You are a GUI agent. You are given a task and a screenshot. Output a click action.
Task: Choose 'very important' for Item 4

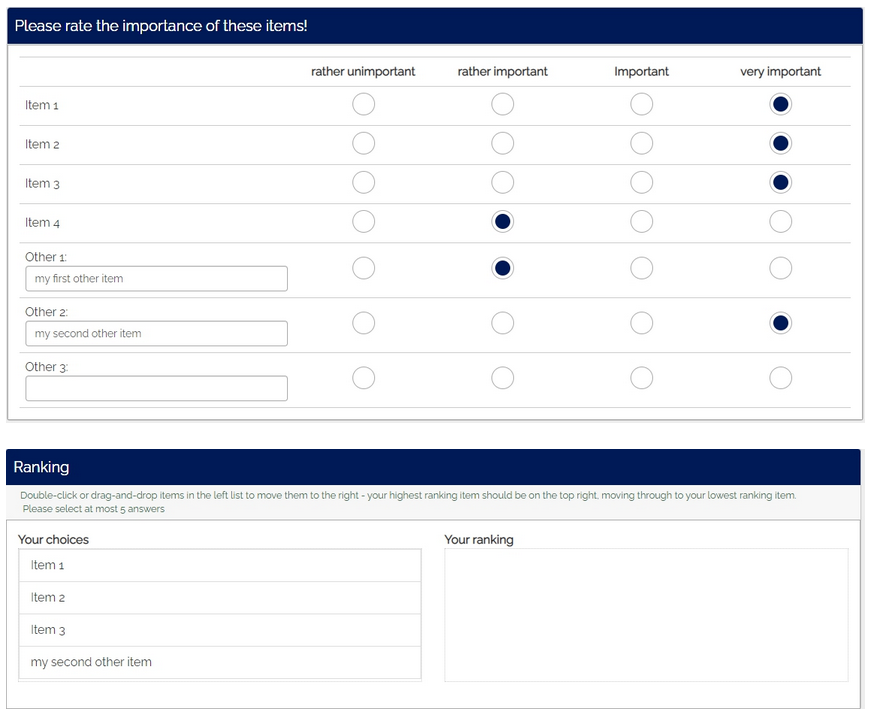[x=781, y=221]
